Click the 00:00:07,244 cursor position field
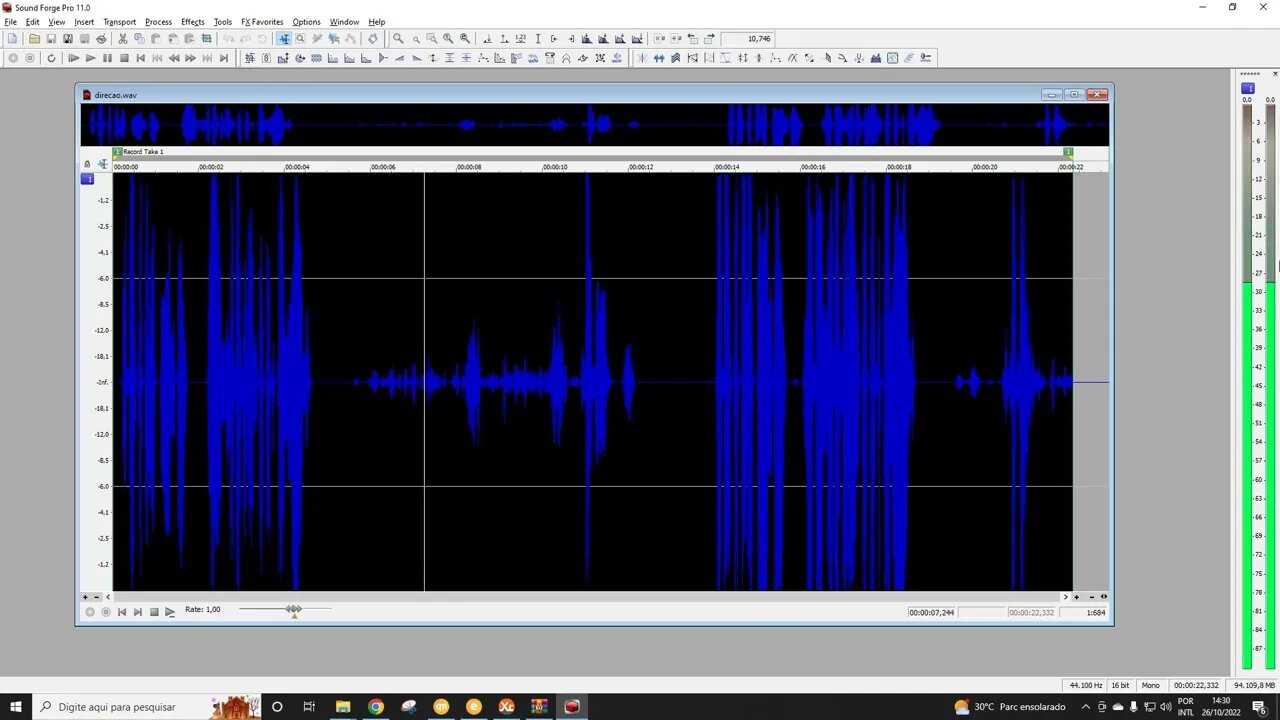Screen dimensions: 1280x720 click(932, 612)
